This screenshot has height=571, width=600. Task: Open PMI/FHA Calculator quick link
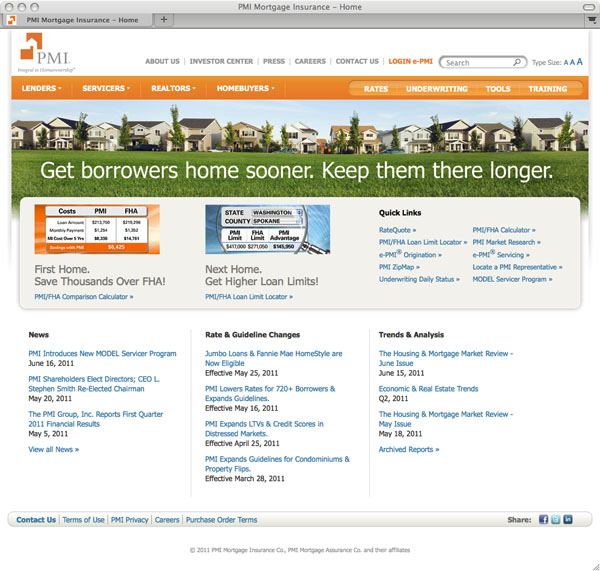(504, 230)
